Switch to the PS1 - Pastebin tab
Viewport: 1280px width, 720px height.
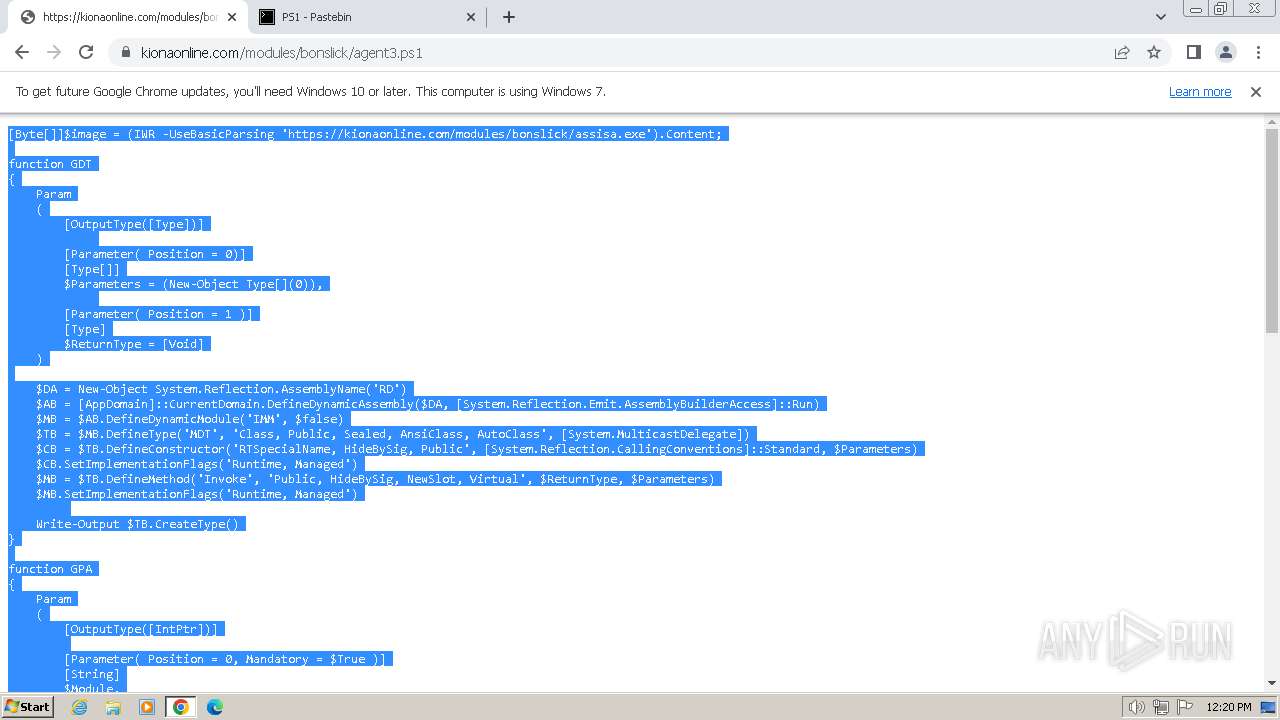[x=368, y=17]
